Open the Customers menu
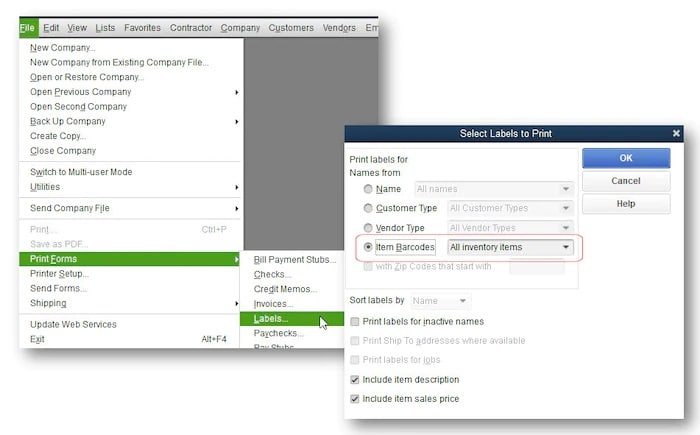Image resolution: width=700 pixels, height=435 pixels. (291, 28)
